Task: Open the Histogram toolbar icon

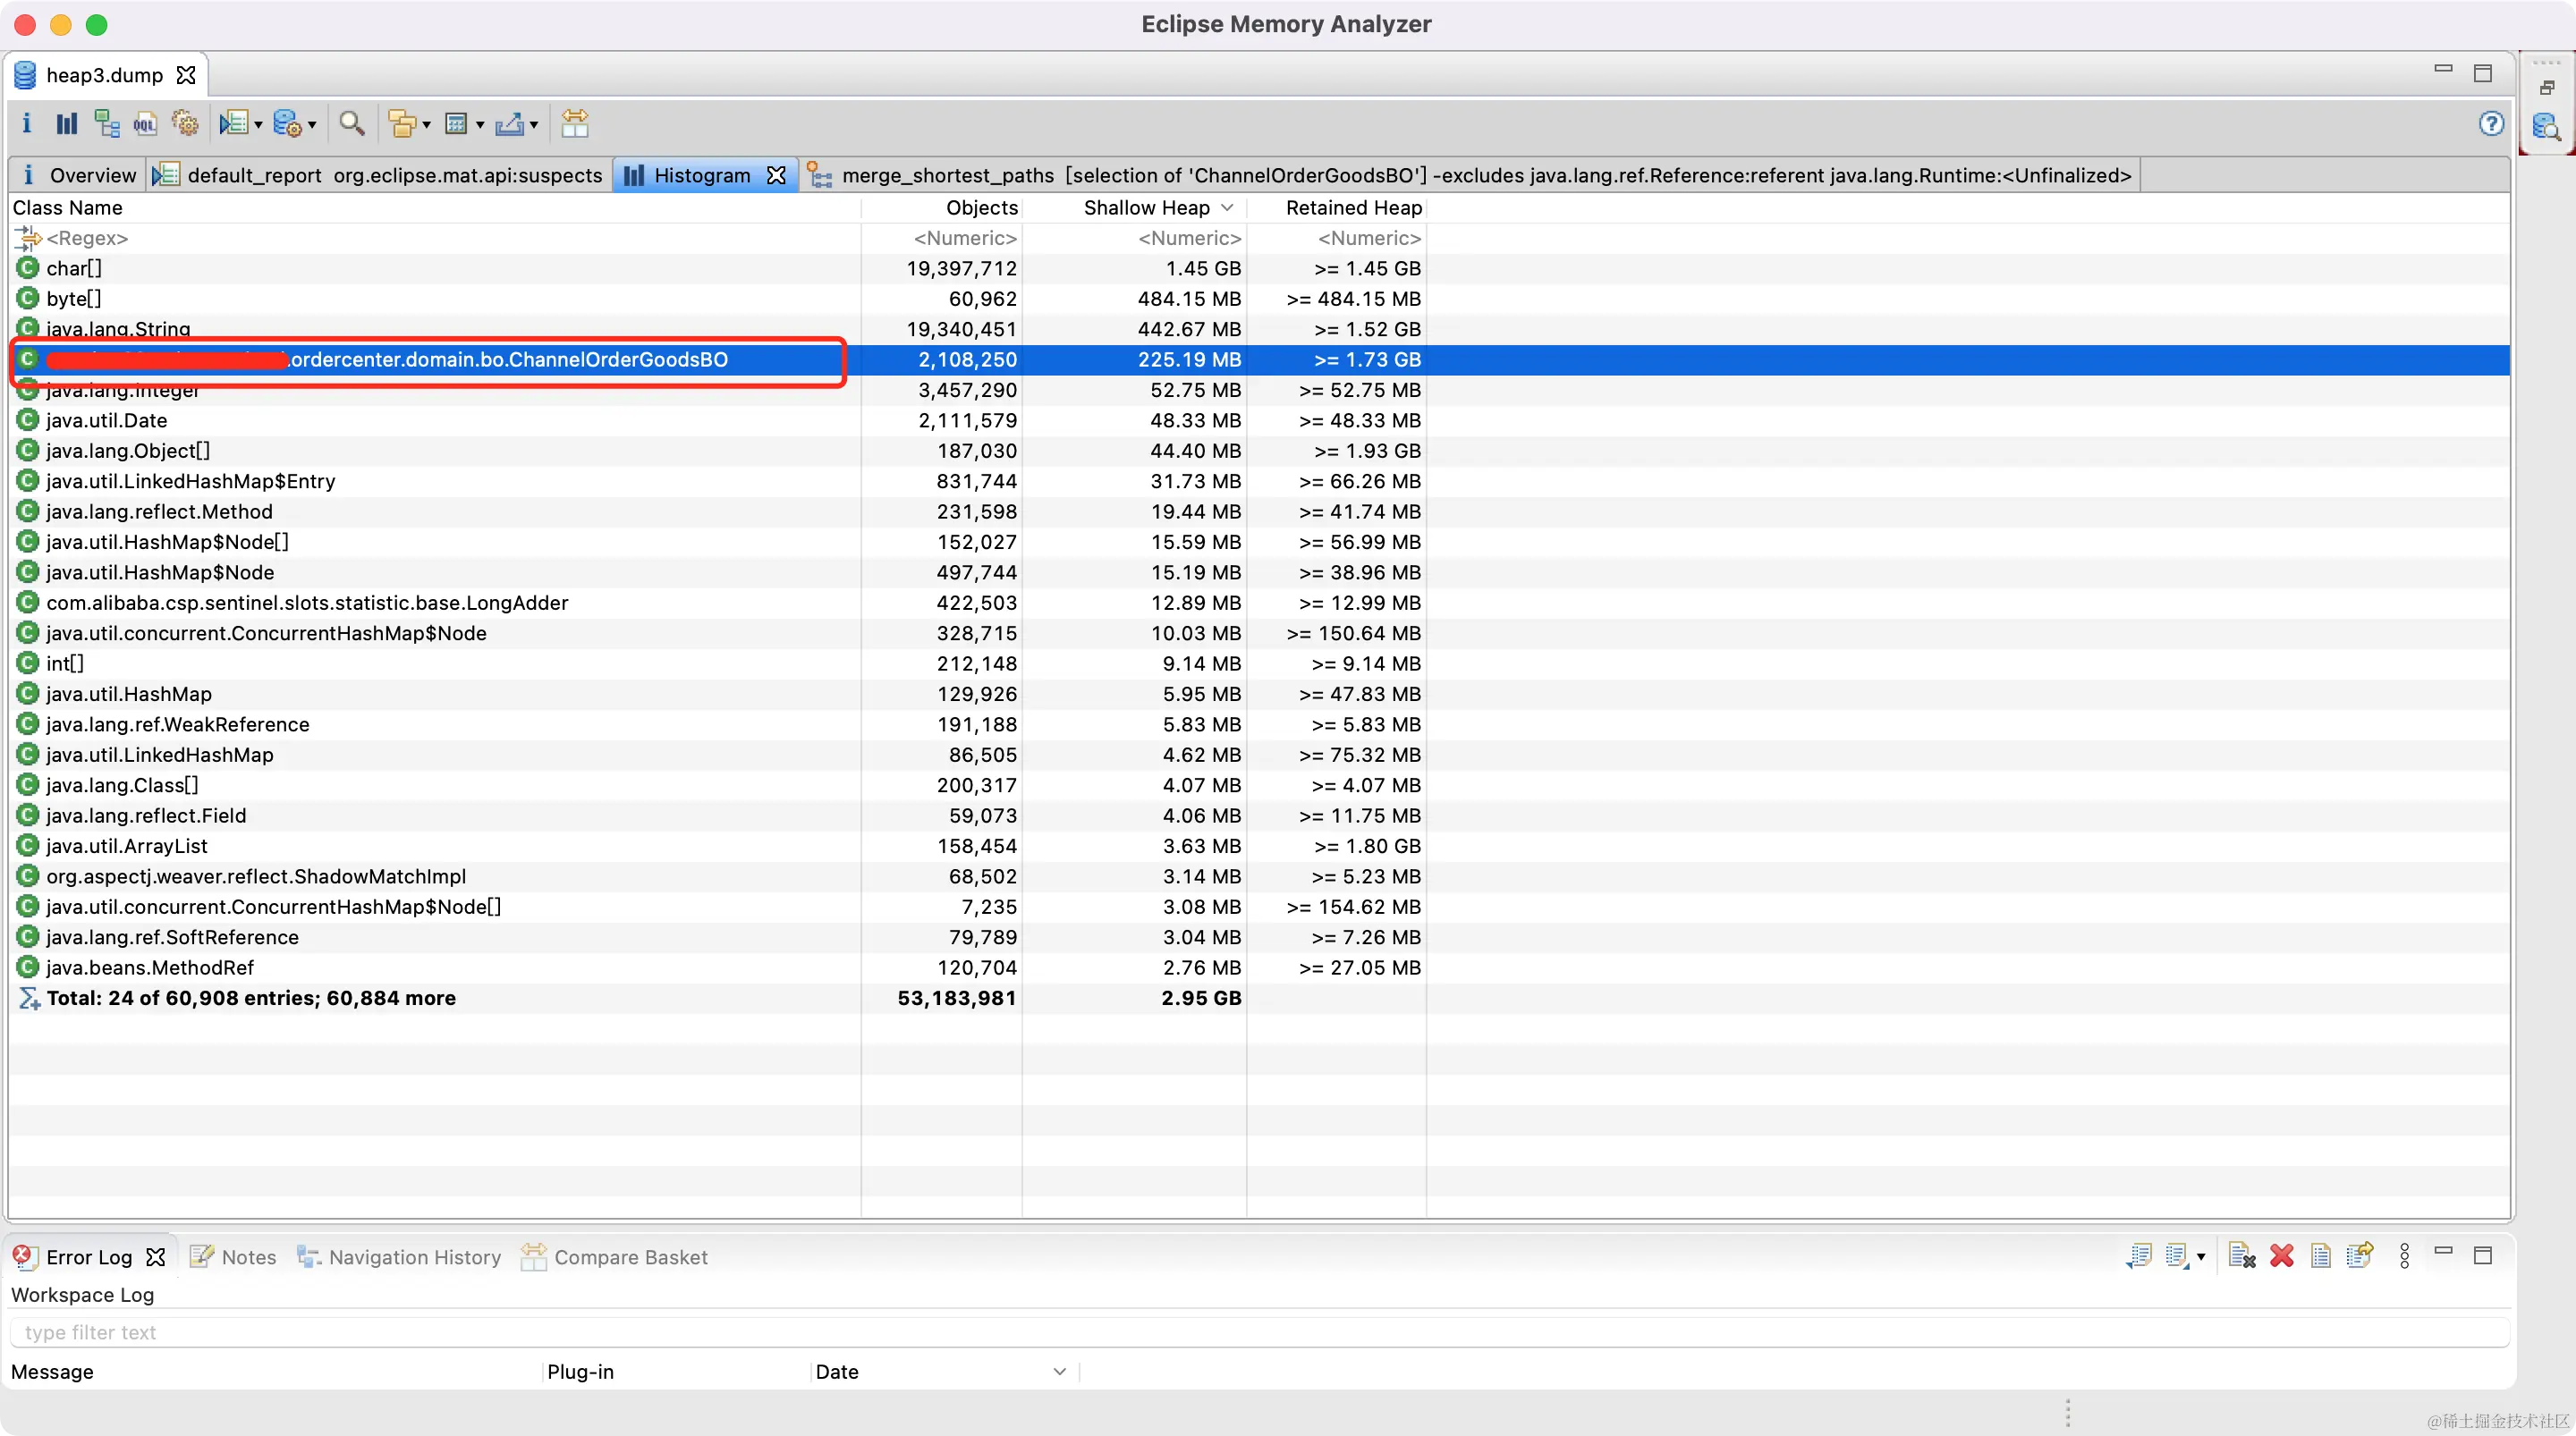Action: tap(66, 123)
